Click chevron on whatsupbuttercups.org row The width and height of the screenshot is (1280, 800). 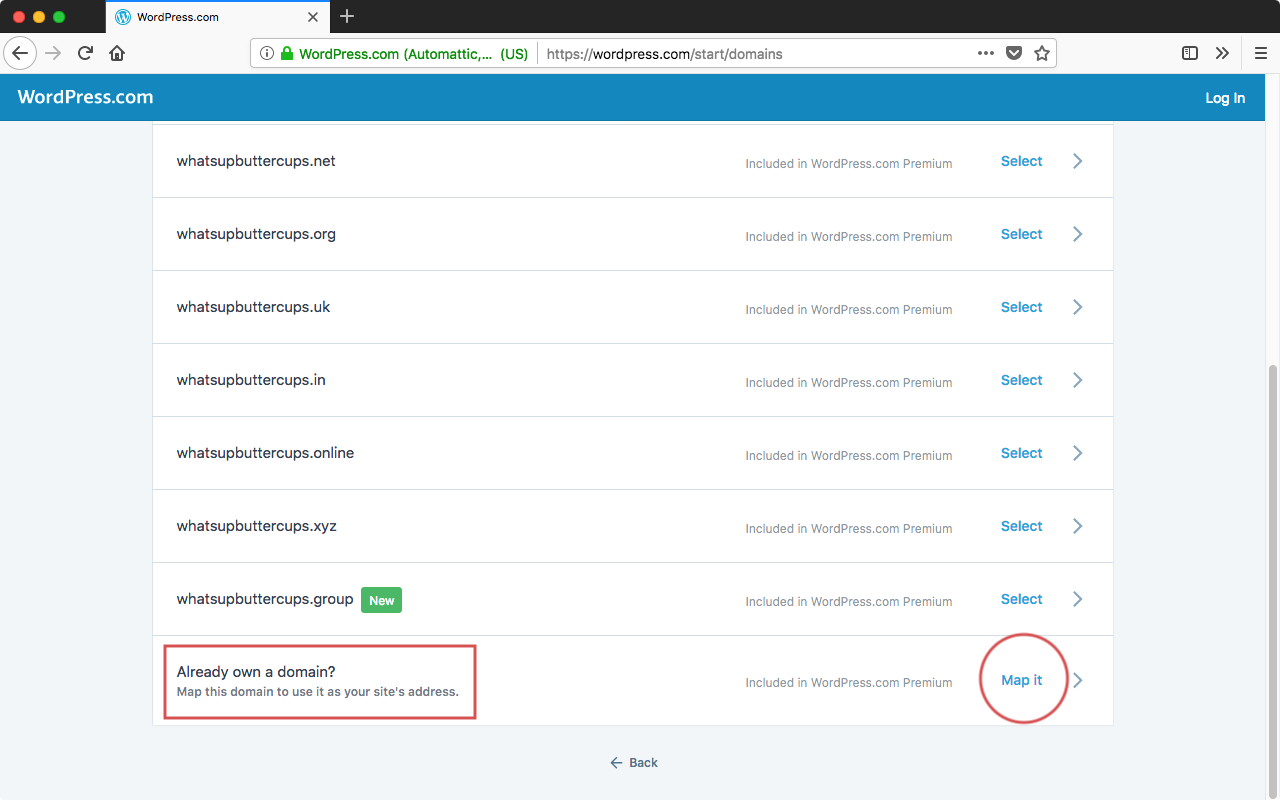(1078, 234)
